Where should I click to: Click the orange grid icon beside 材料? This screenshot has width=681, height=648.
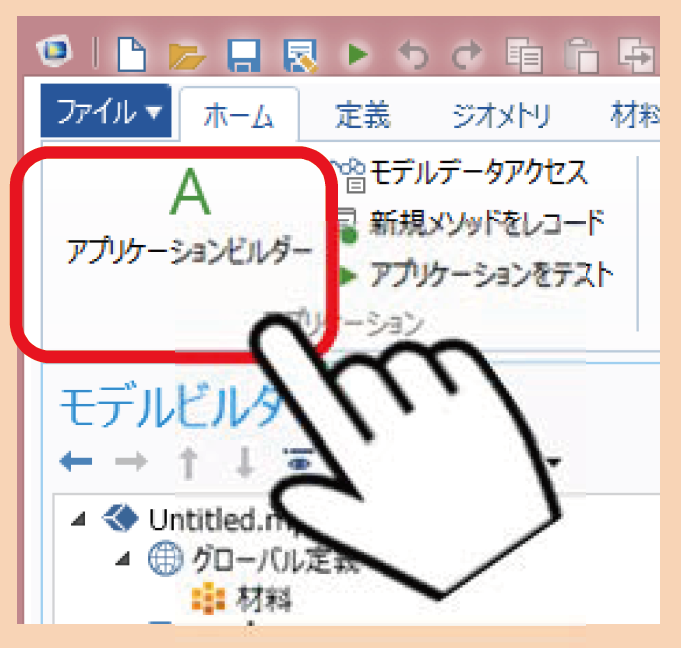click(x=209, y=598)
